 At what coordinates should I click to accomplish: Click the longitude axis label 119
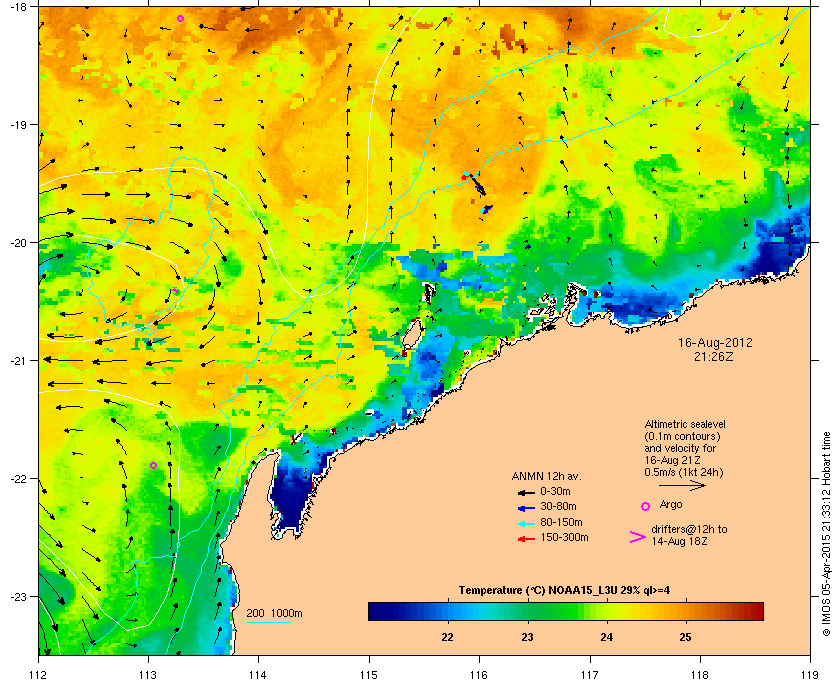click(810, 674)
